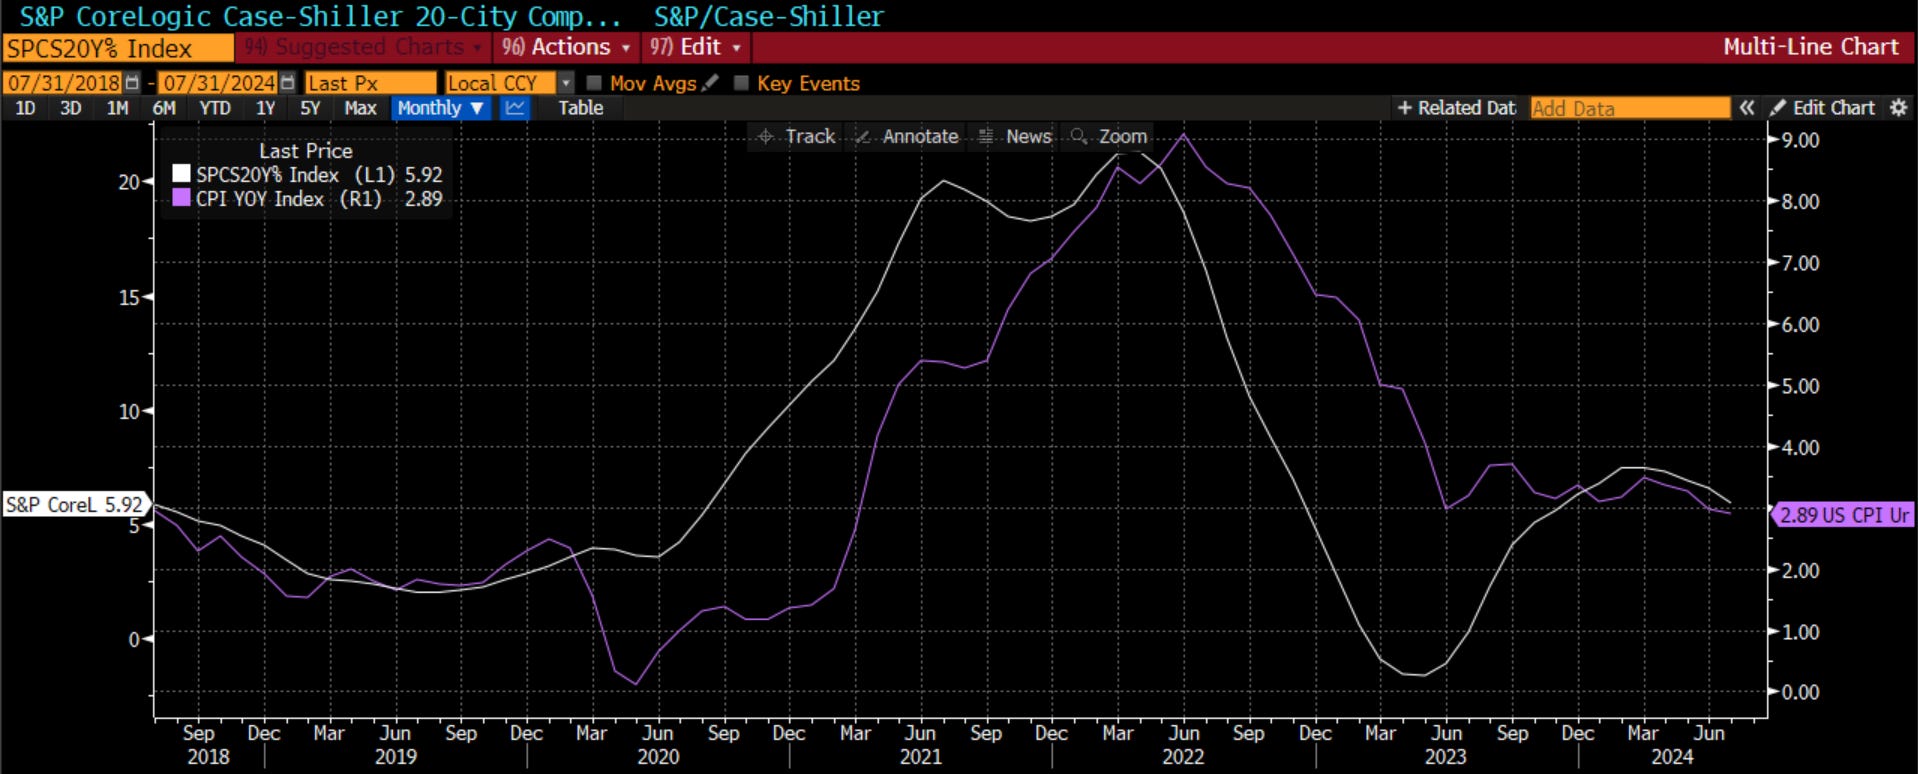Click the Edit Chart pencil button
Image resolution: width=1918 pixels, height=774 pixels.
(1823, 108)
